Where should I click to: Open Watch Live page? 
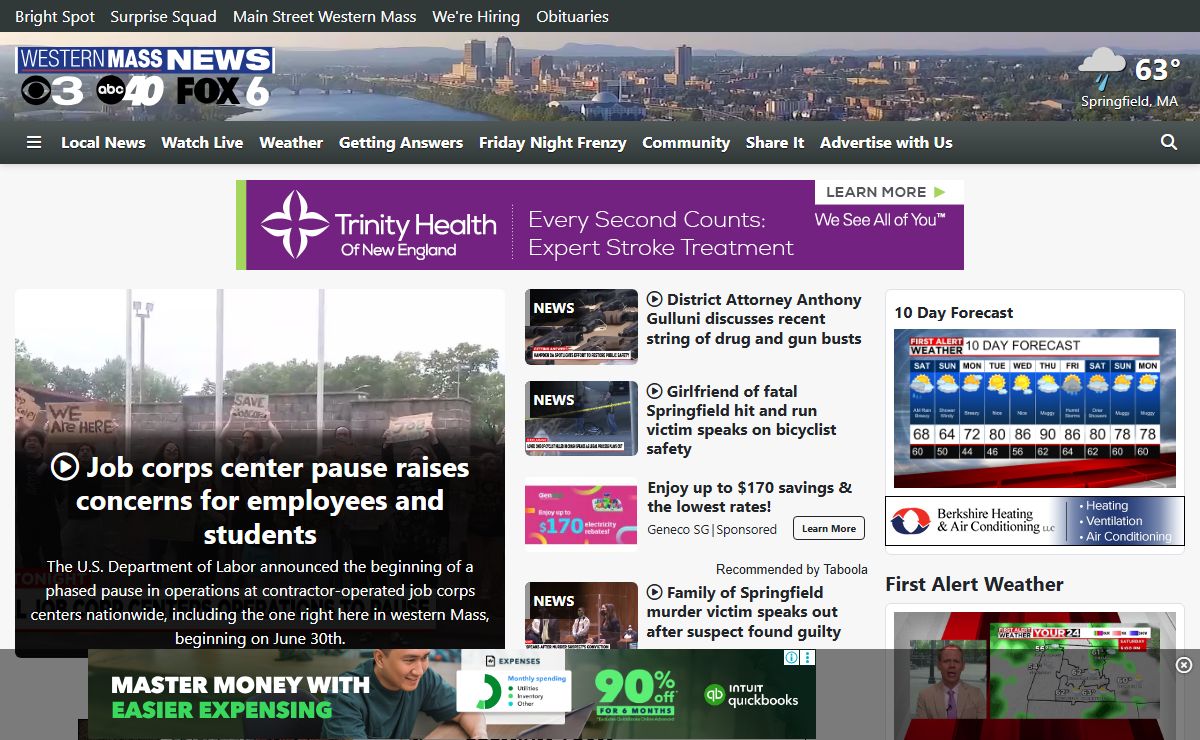(202, 142)
